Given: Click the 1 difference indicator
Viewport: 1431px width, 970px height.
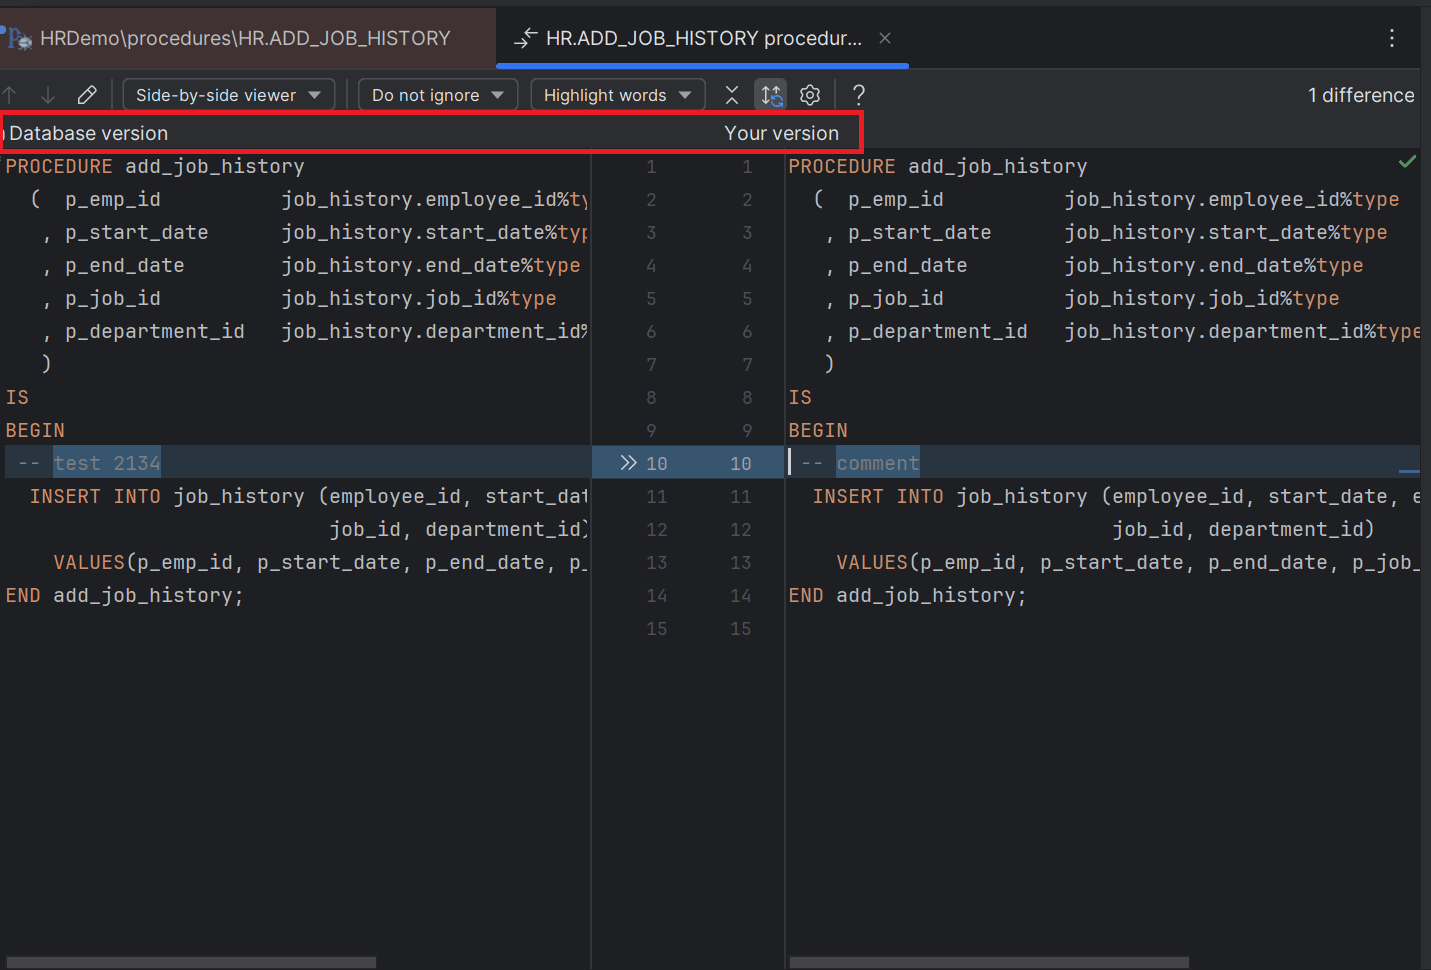Looking at the screenshot, I should coord(1361,94).
